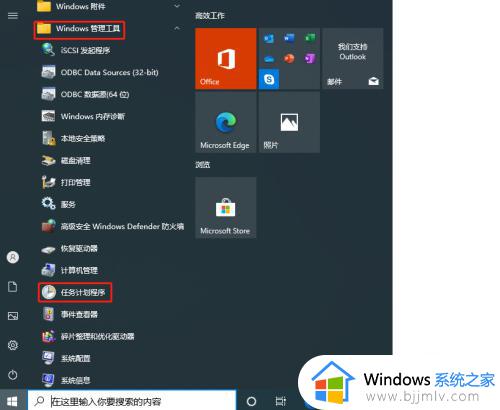The width and height of the screenshot is (500, 410).
Task: Click the 任务计划程序 text label
Action: coord(83,292)
